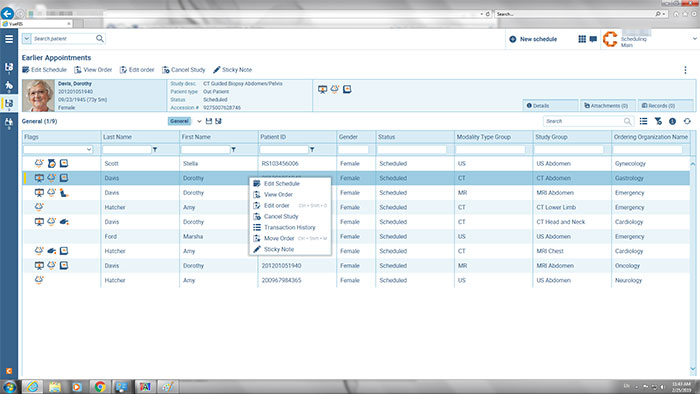Click the search patient magnifier icon
The image size is (700, 394).
(100, 39)
